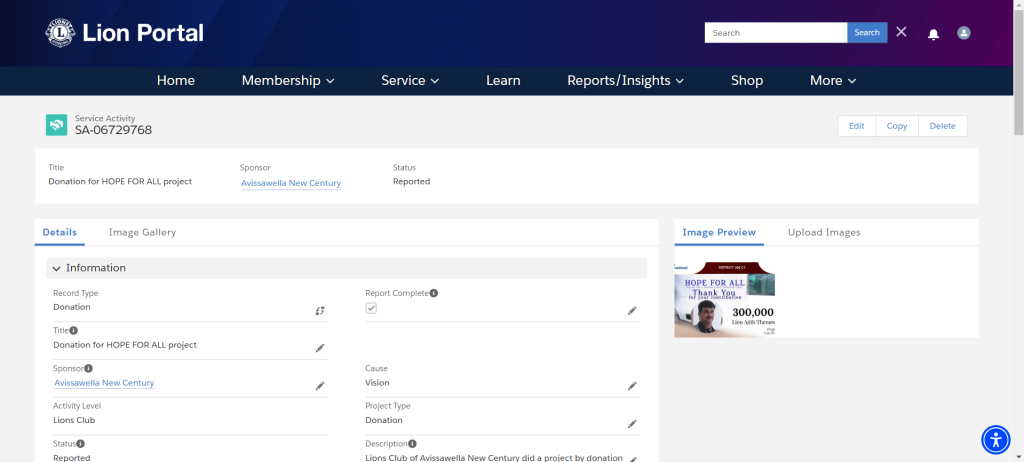Show info tooltip beside Title label
Image resolution: width=1024 pixels, height=462 pixels.
pyautogui.click(x=74, y=331)
